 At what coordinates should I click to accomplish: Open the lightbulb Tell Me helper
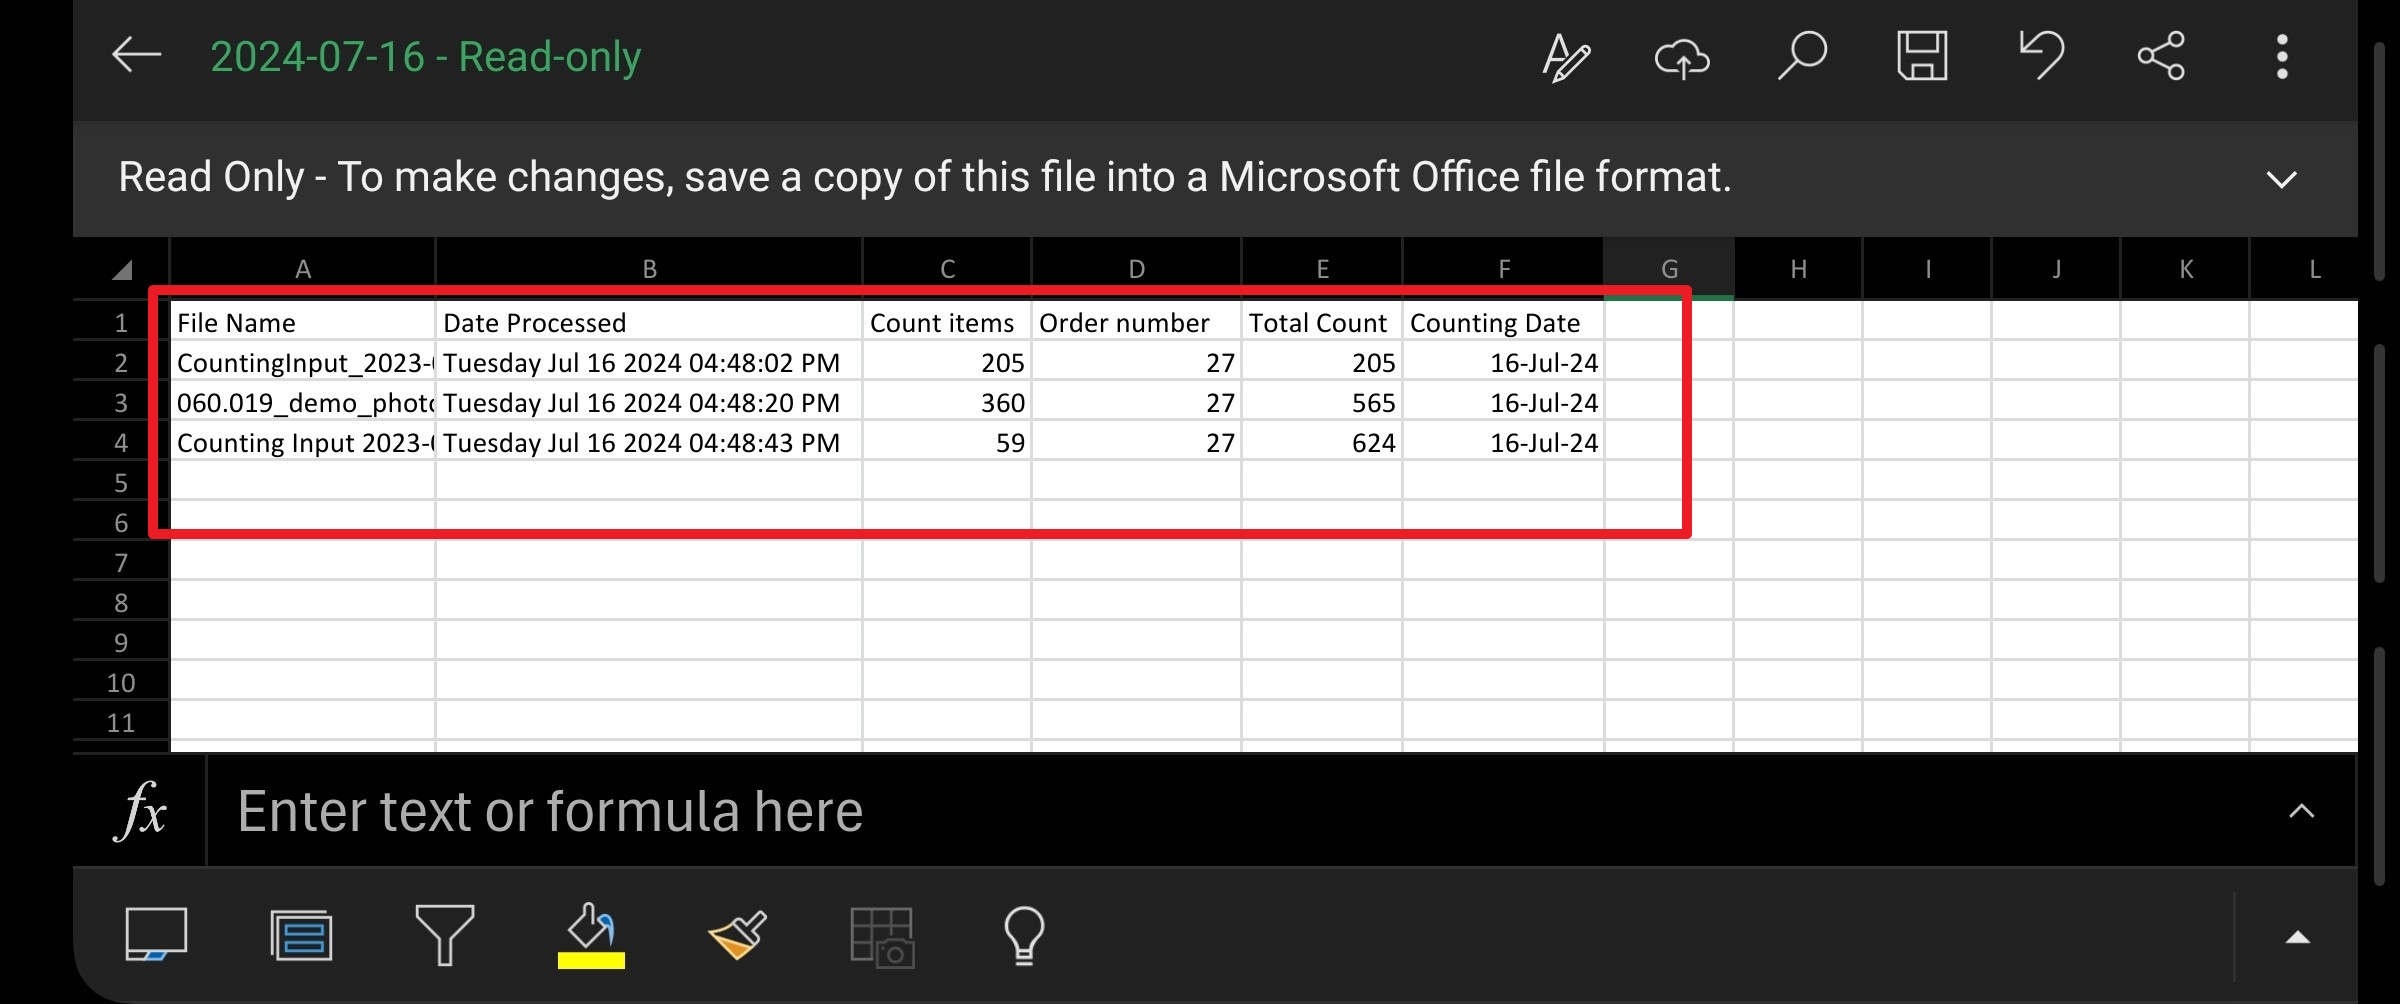1024,935
